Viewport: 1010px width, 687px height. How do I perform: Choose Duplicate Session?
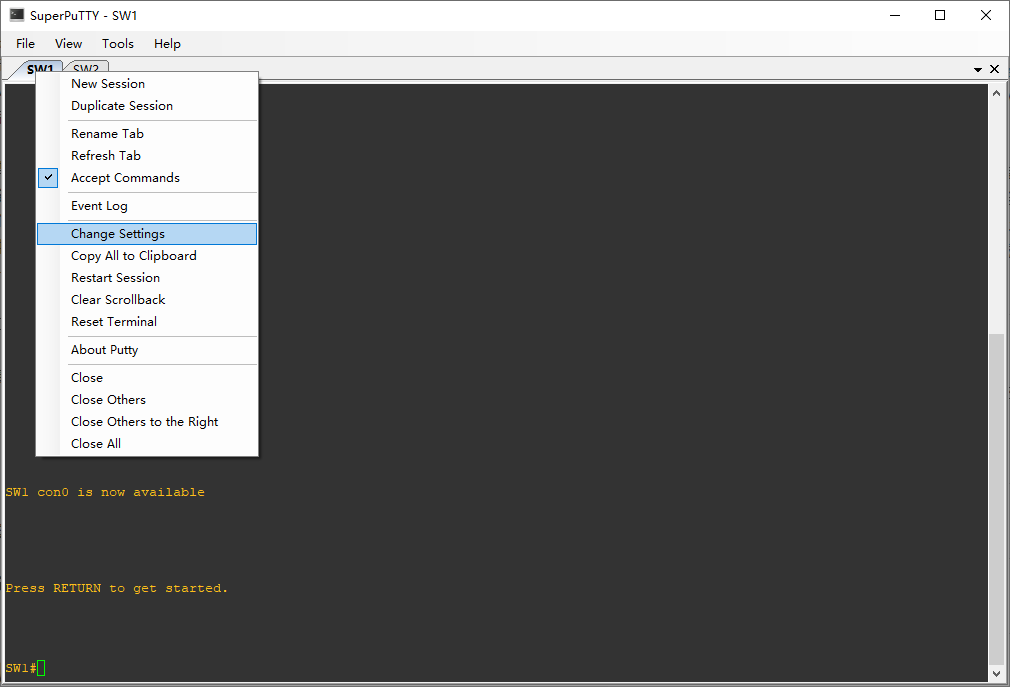pos(148,106)
